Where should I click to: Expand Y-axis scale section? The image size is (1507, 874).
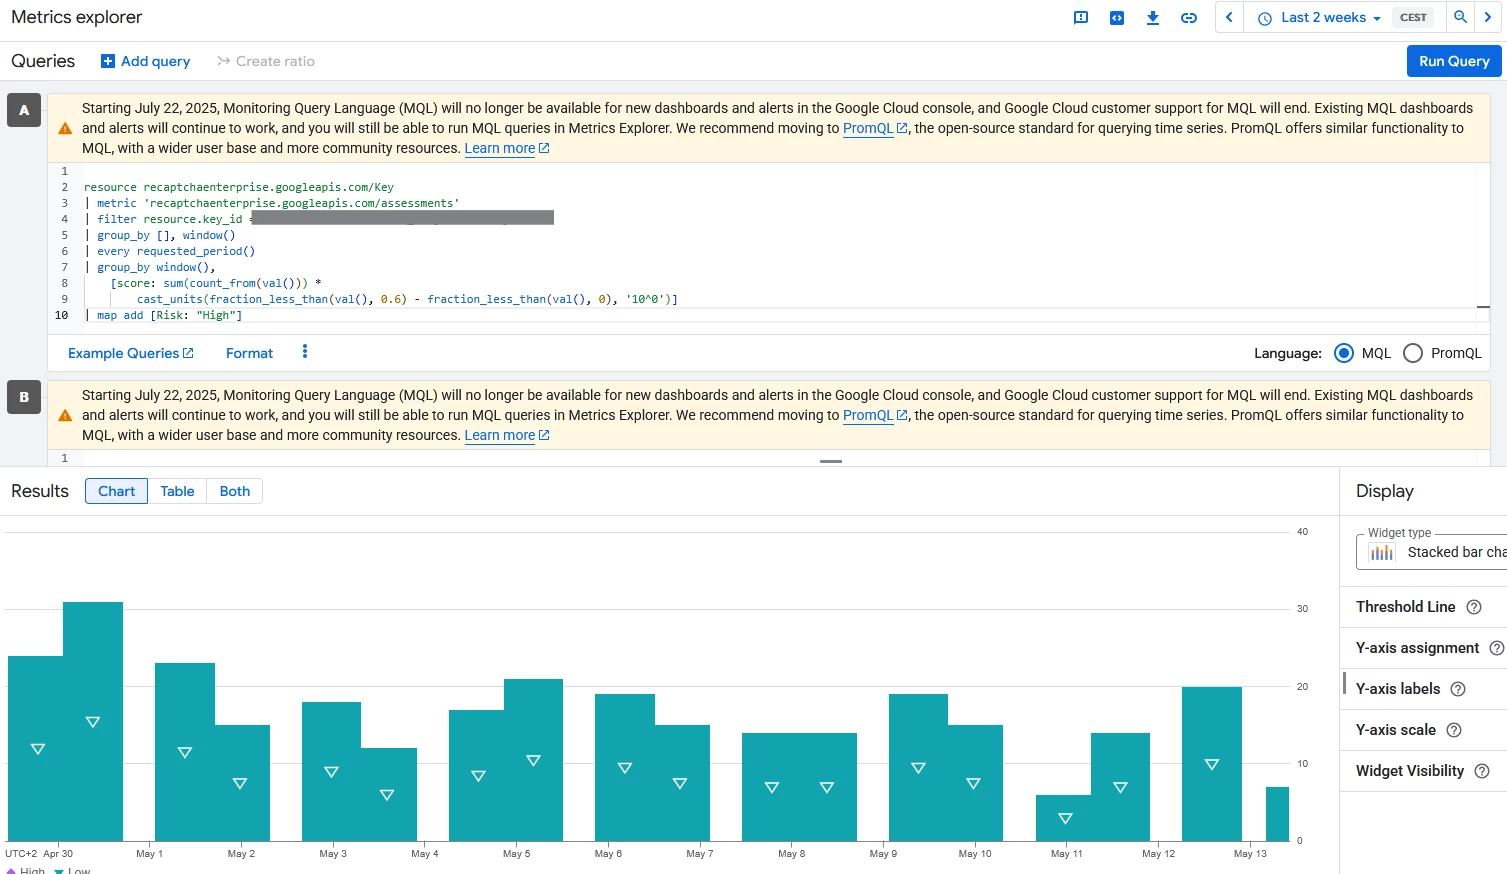(1396, 730)
